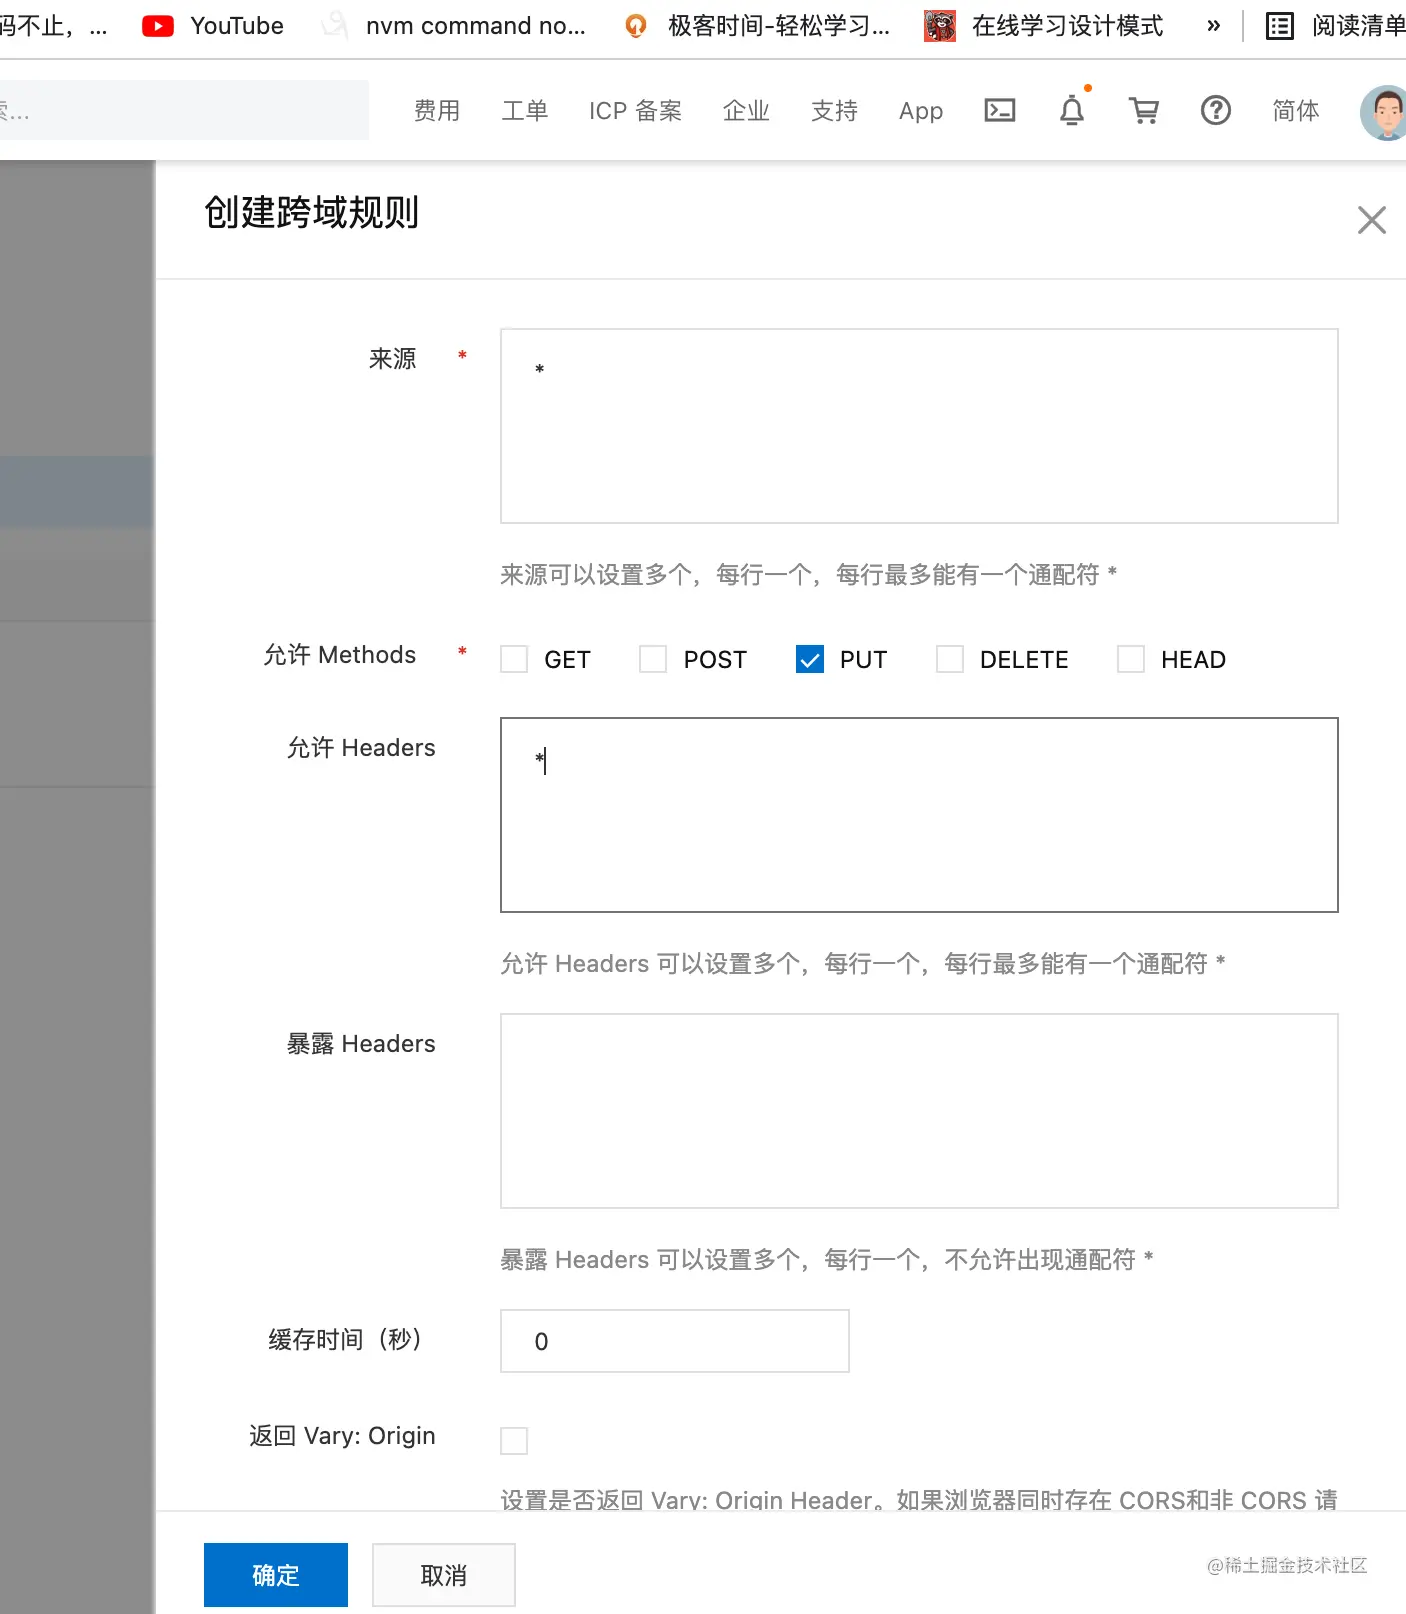Open the App menu
The width and height of the screenshot is (1406, 1614).
click(921, 111)
